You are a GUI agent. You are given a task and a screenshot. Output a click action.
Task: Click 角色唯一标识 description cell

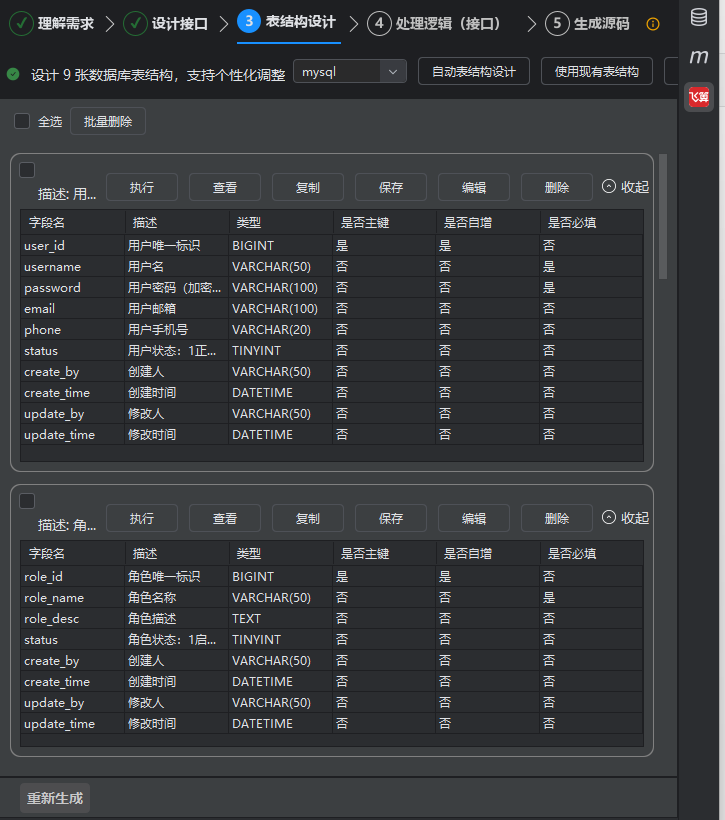click(x=176, y=576)
